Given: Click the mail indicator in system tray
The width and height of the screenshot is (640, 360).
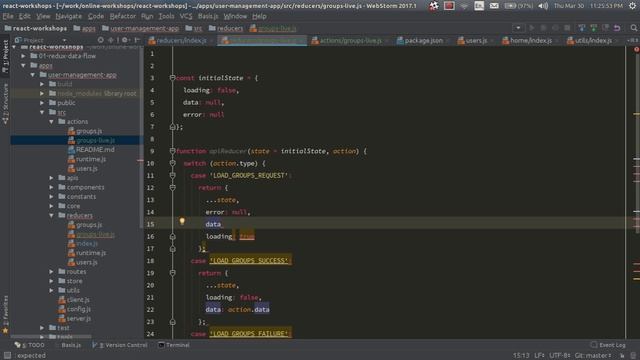Looking at the screenshot, I should click(494, 6).
